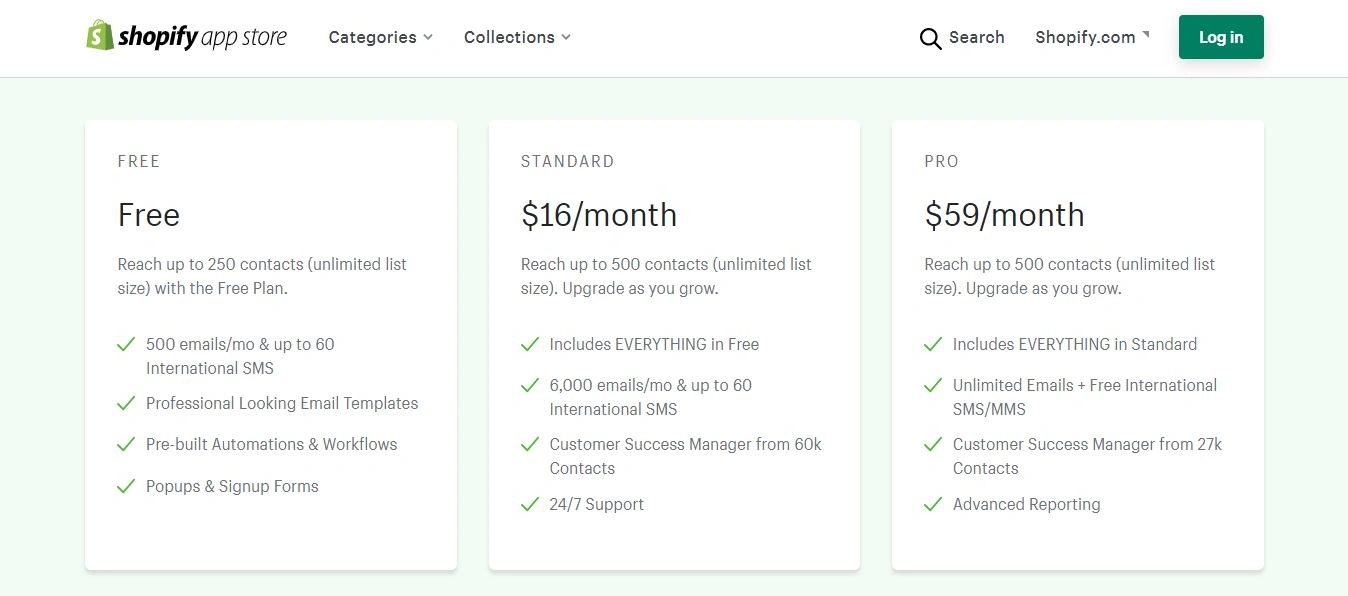Click checkmark beside Pre-built Automations & Workflows
1348x596 pixels.
tap(126, 445)
